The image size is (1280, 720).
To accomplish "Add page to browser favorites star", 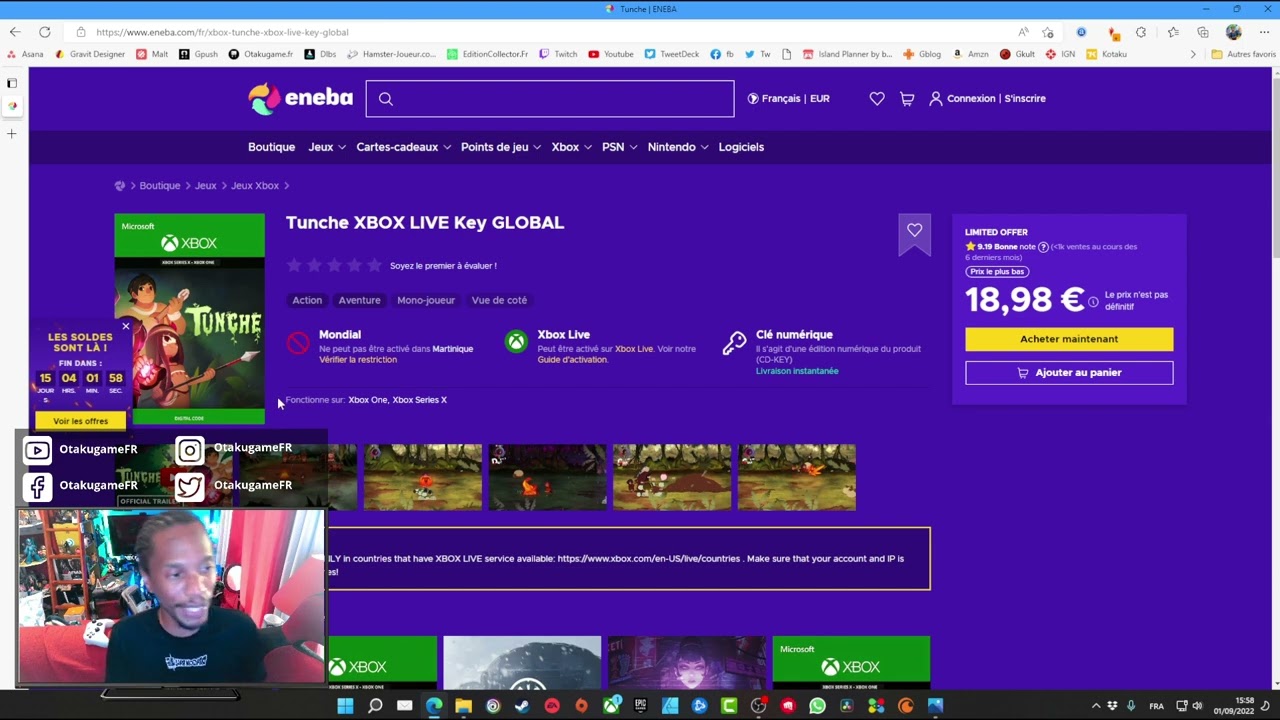I will tap(1048, 32).
